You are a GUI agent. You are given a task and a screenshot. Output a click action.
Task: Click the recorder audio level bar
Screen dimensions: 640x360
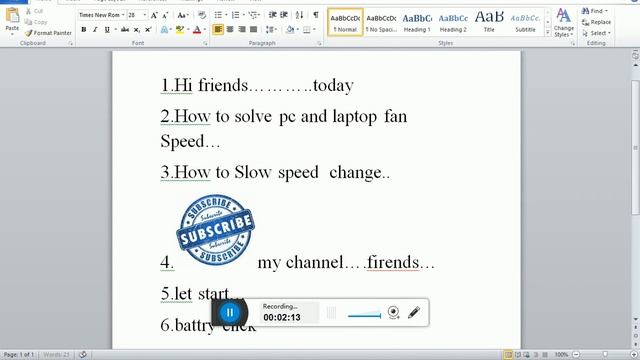point(364,315)
